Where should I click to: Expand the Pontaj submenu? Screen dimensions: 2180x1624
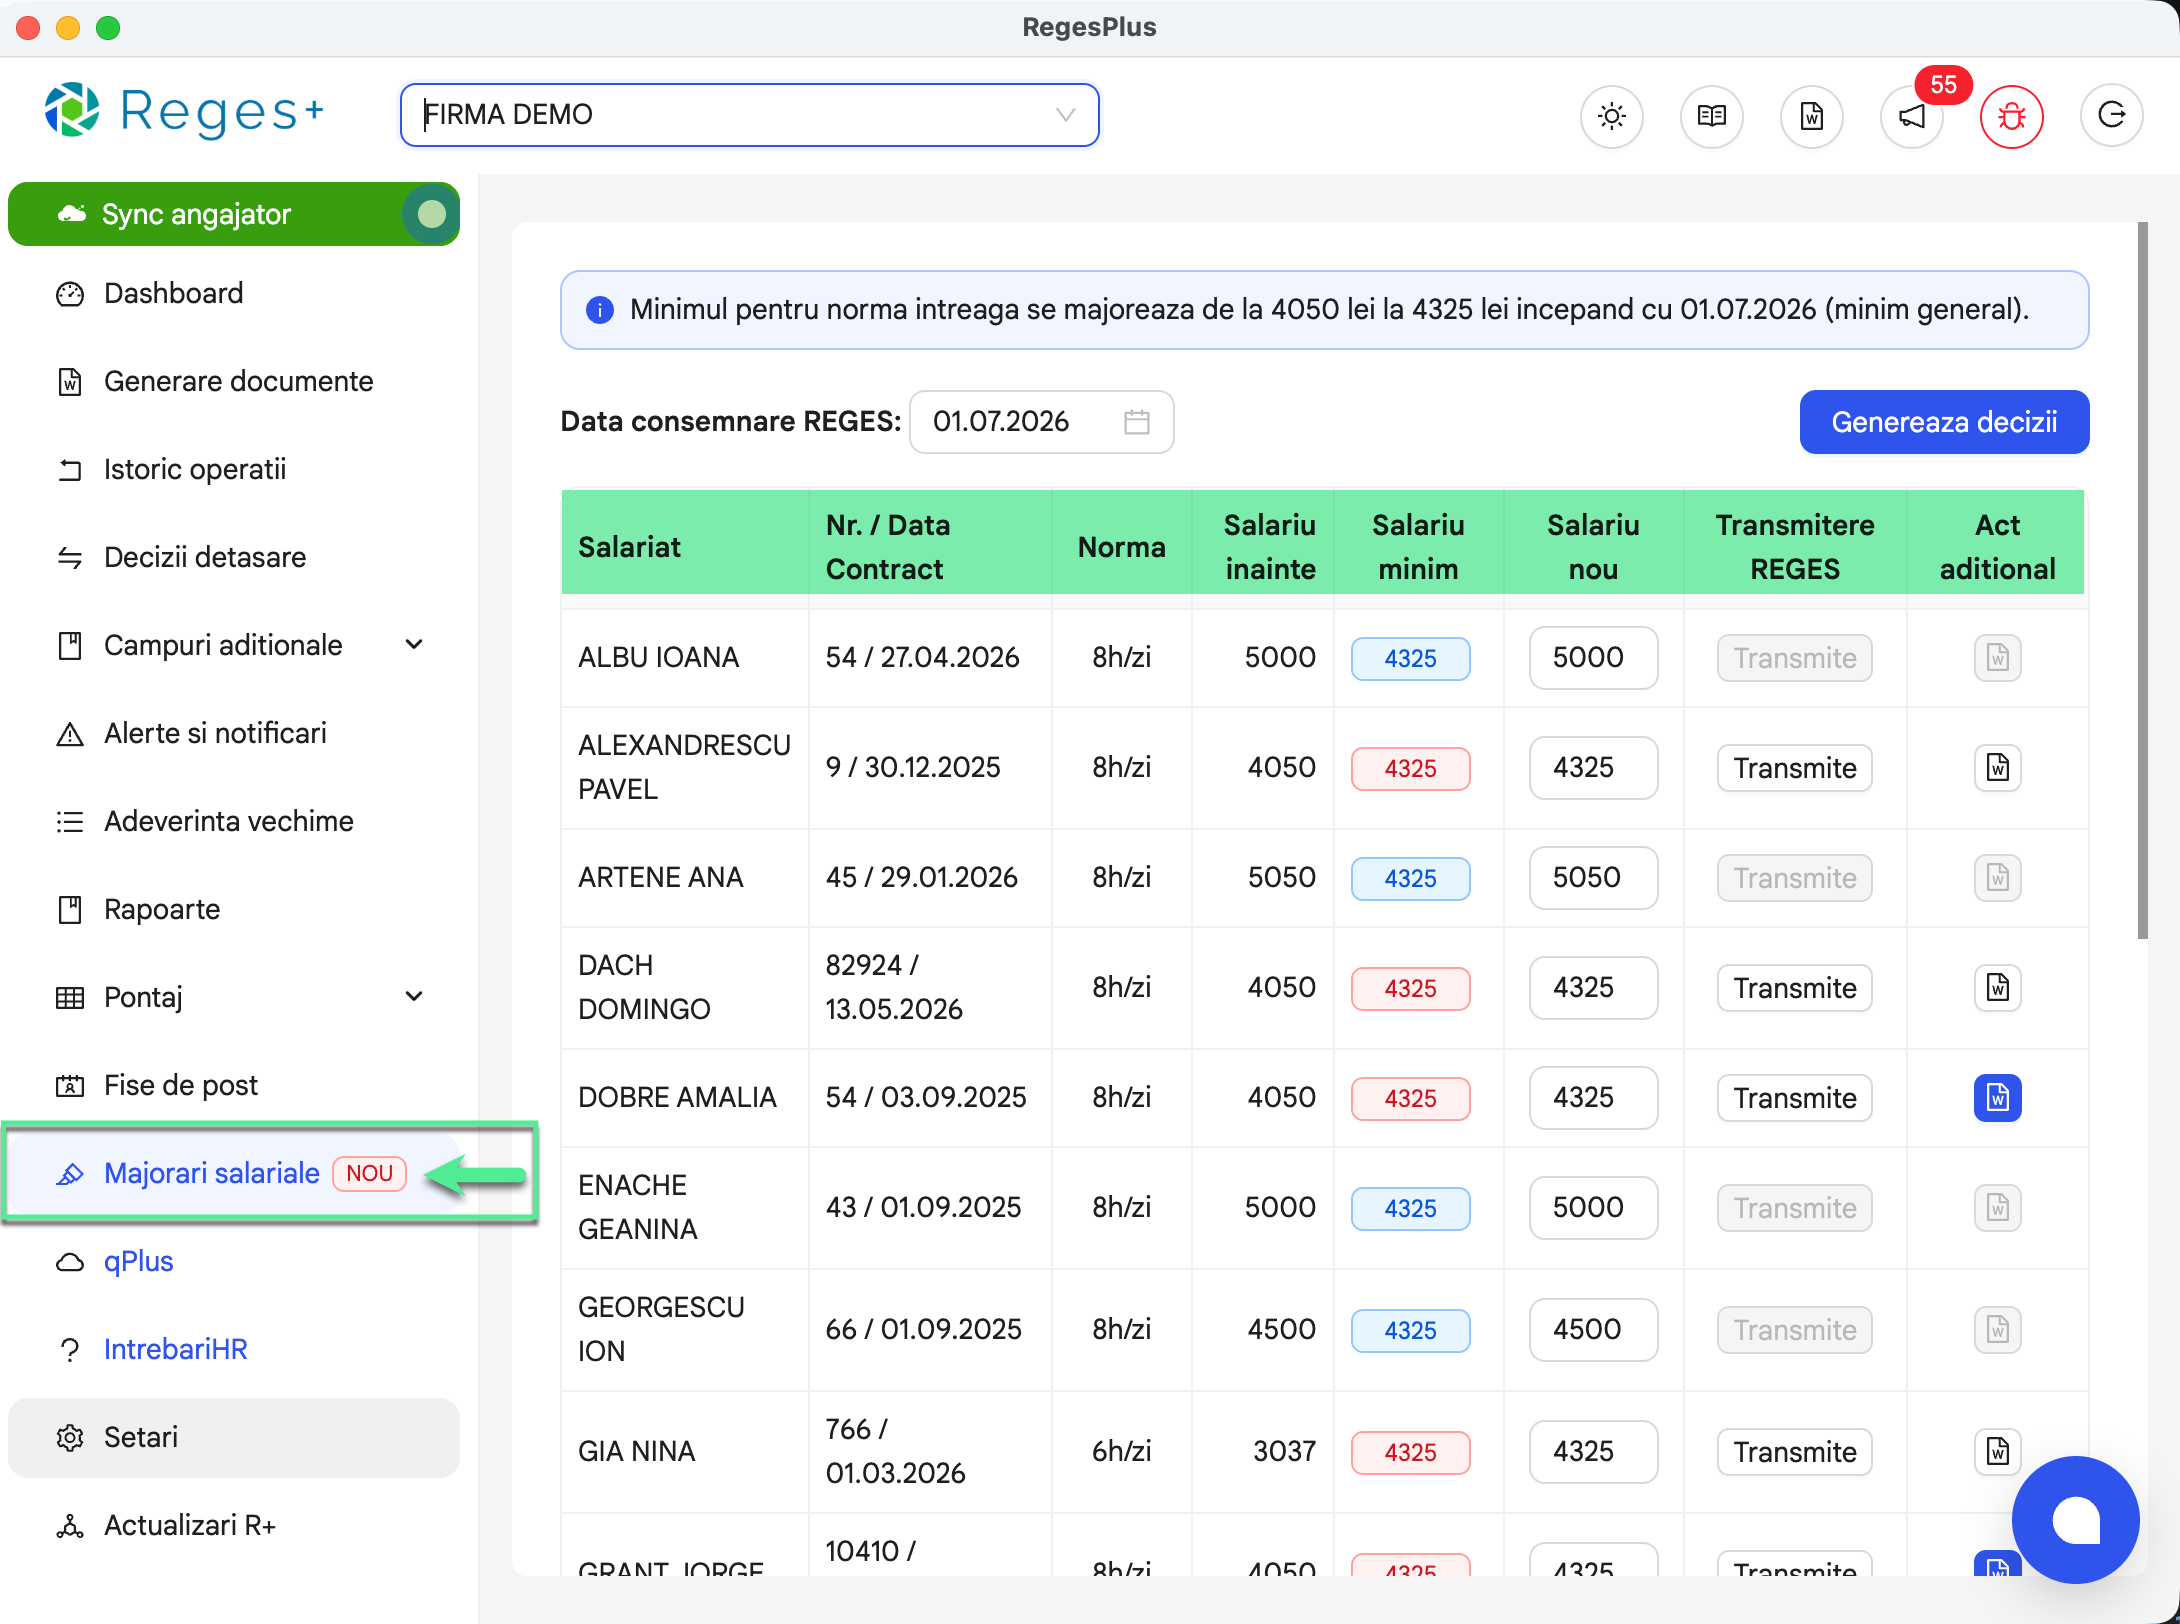(414, 997)
